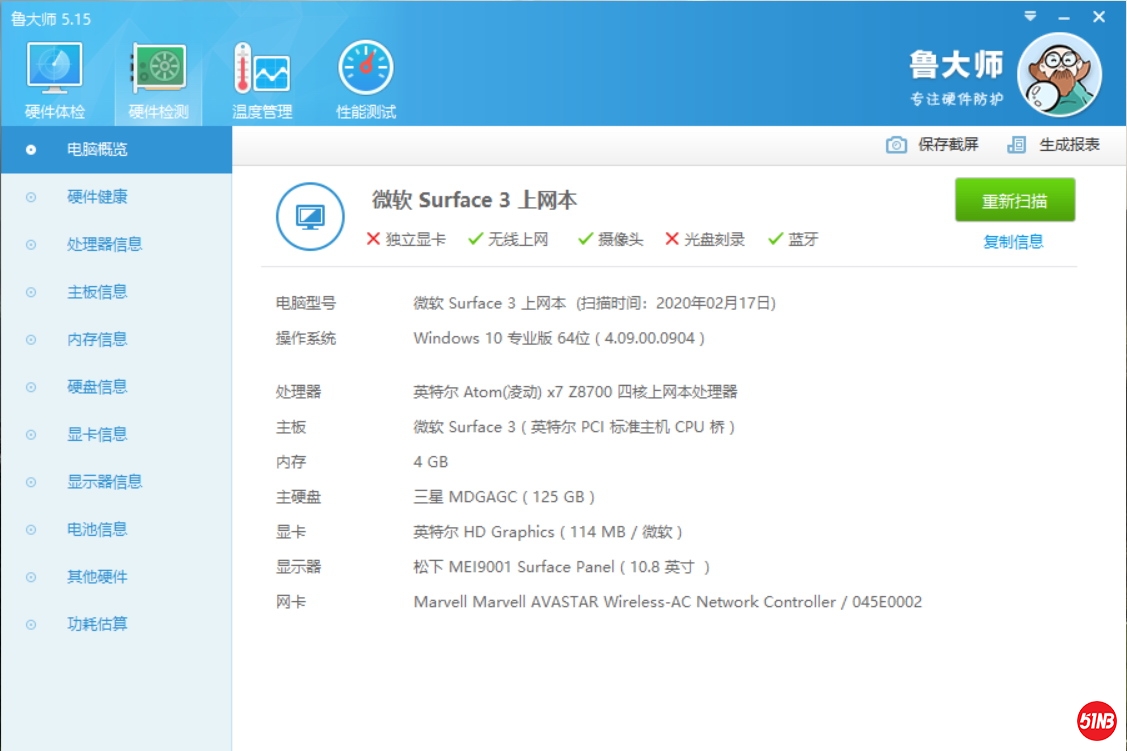Click the camera icon for 保存截屏
The width and height of the screenshot is (1127, 751).
(x=897, y=145)
